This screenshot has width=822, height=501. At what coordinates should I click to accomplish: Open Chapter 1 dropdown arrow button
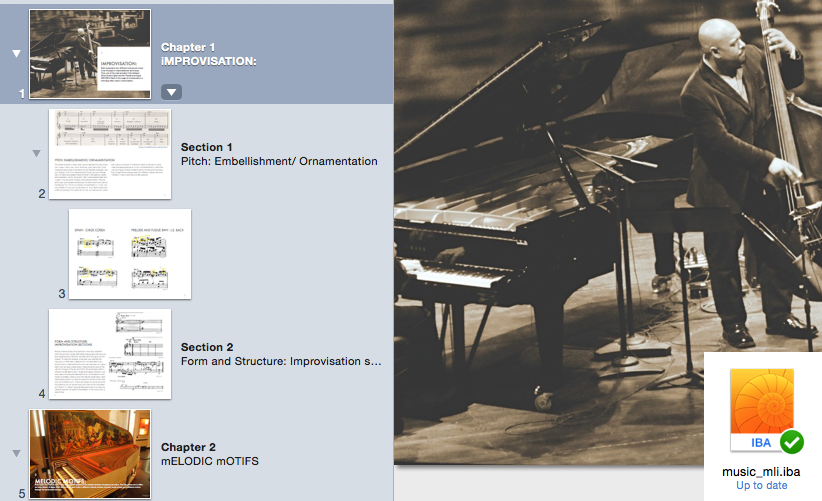coord(171,92)
